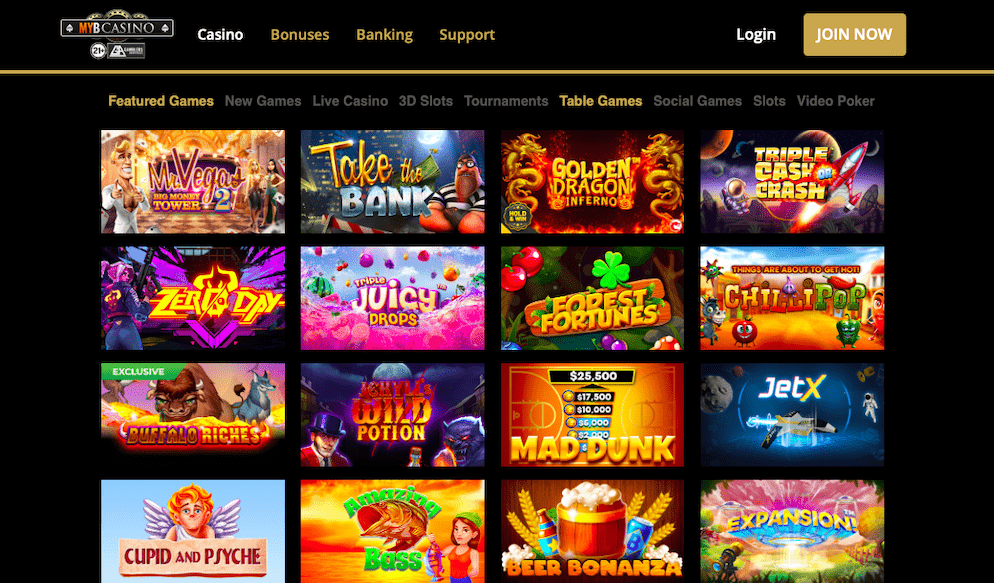Go to the Banking page

[x=384, y=34]
